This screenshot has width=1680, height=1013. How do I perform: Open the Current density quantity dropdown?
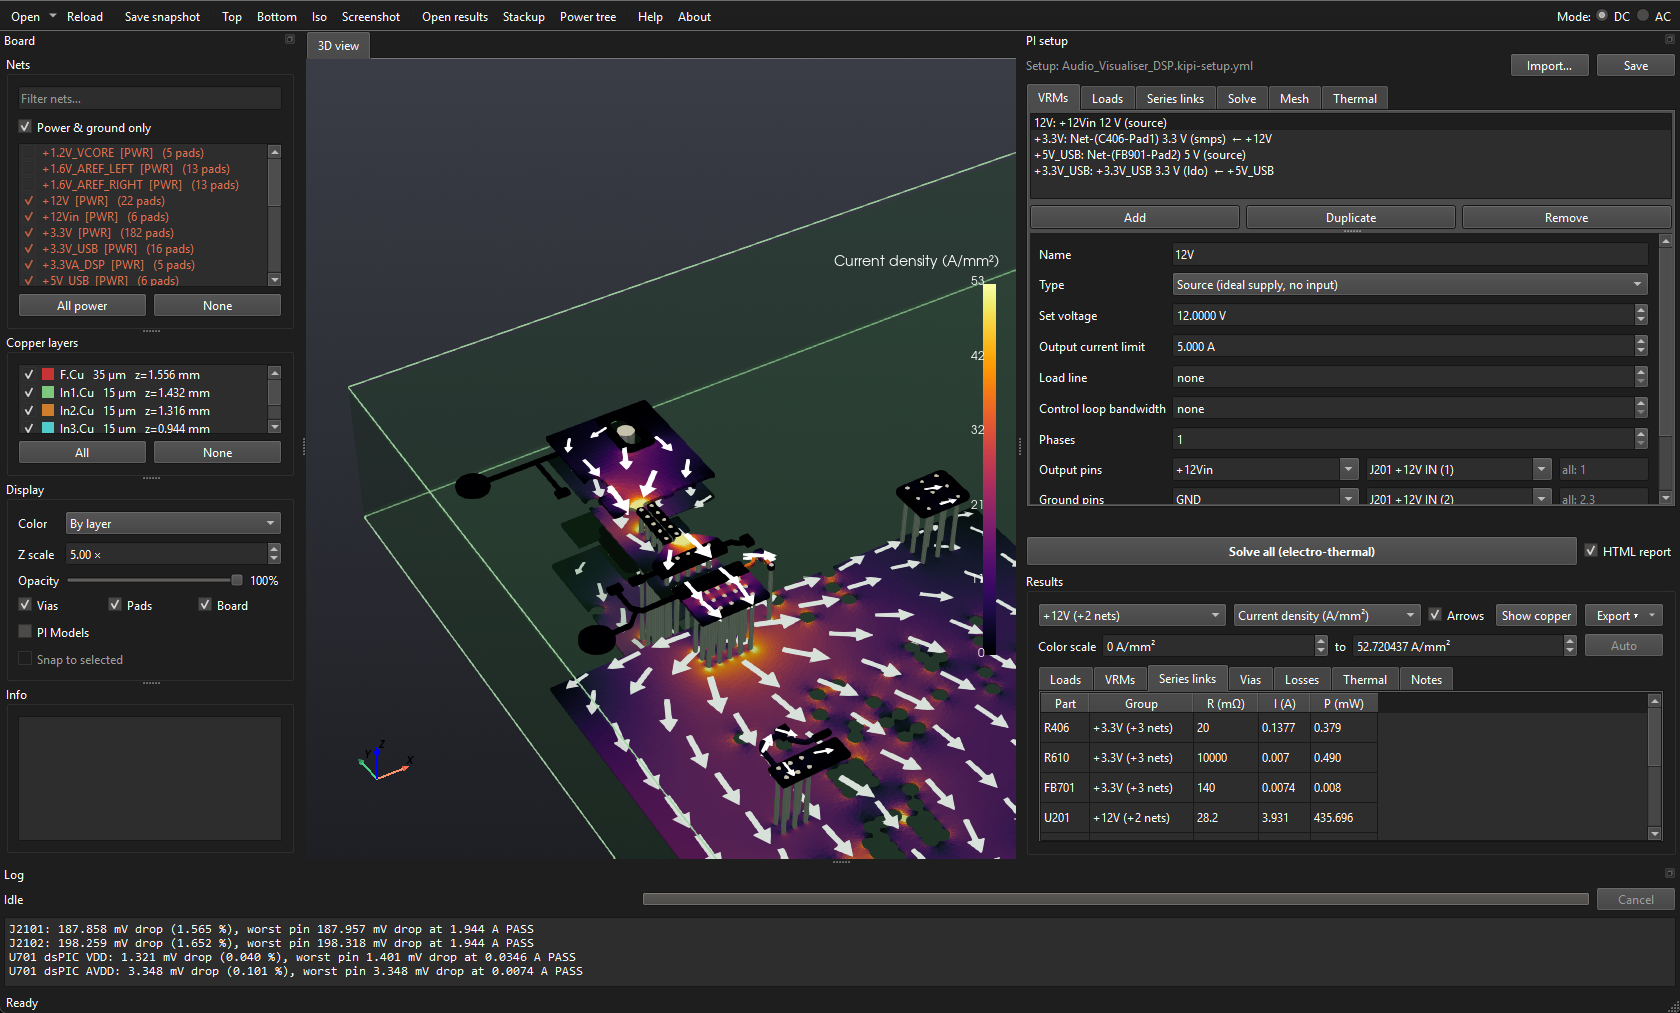1326,616
